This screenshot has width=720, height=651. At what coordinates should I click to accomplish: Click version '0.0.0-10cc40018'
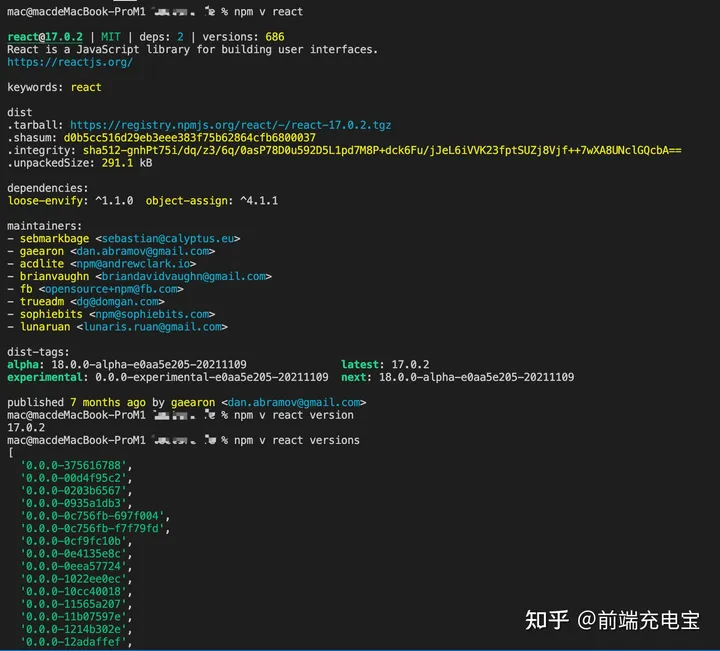(x=73, y=592)
